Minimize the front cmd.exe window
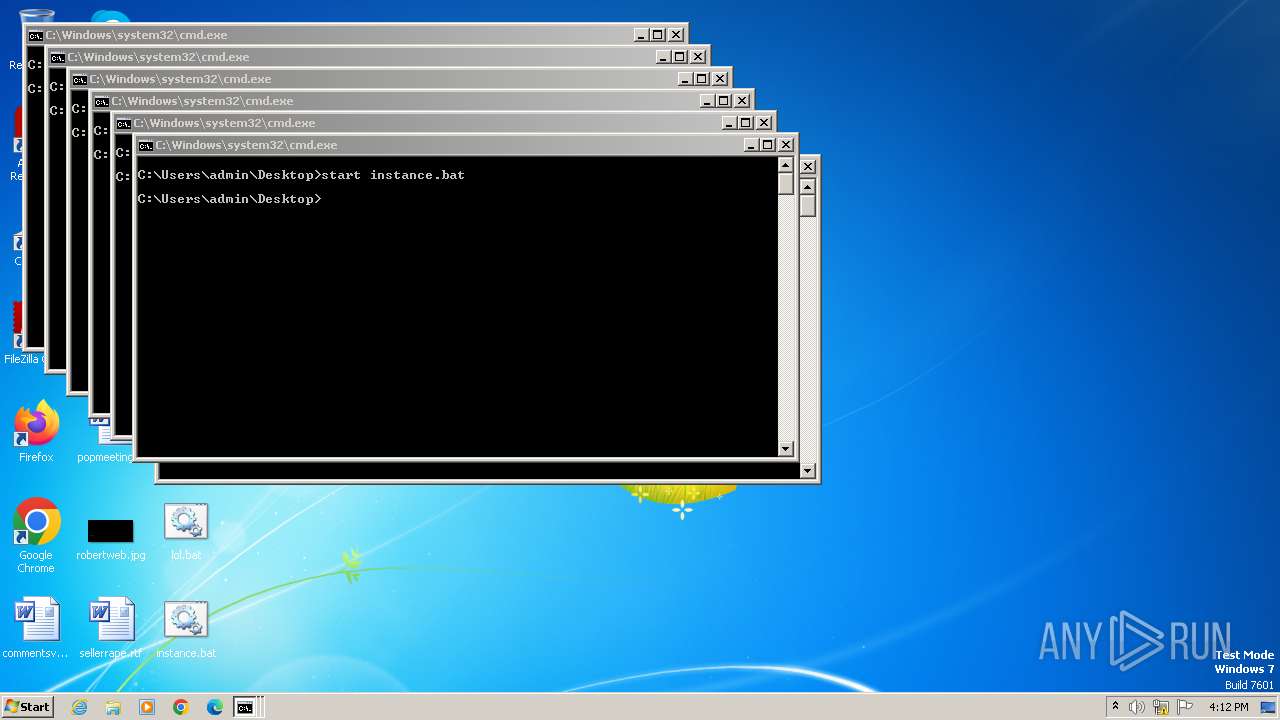 pos(751,145)
